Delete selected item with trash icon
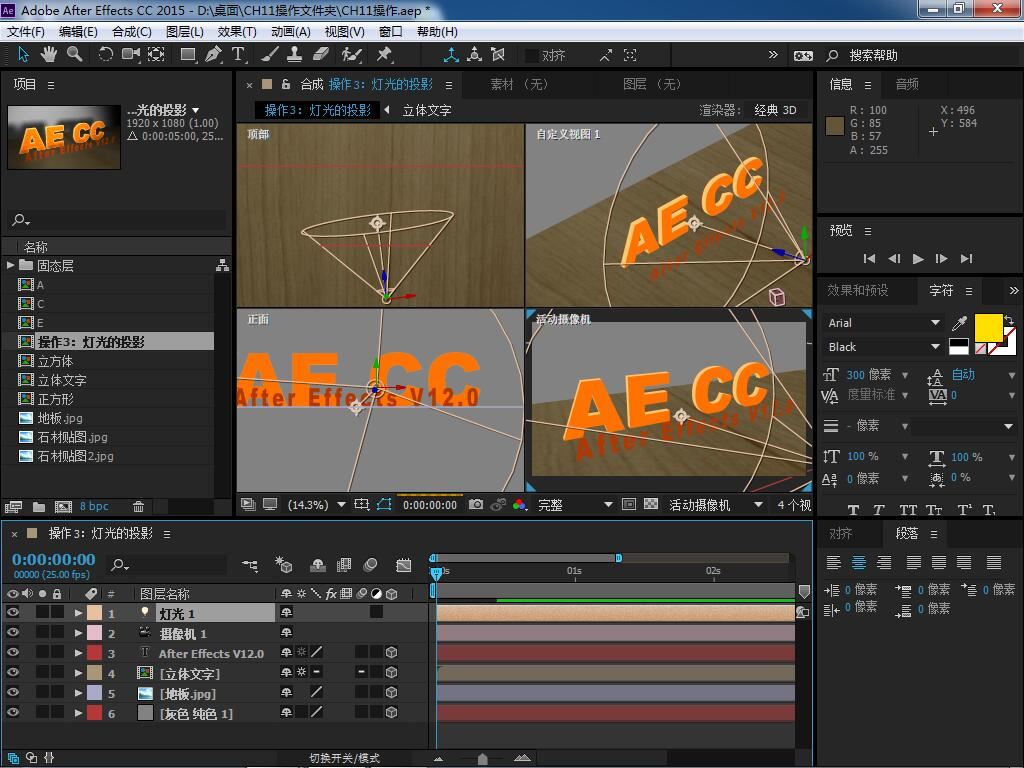 click(138, 506)
